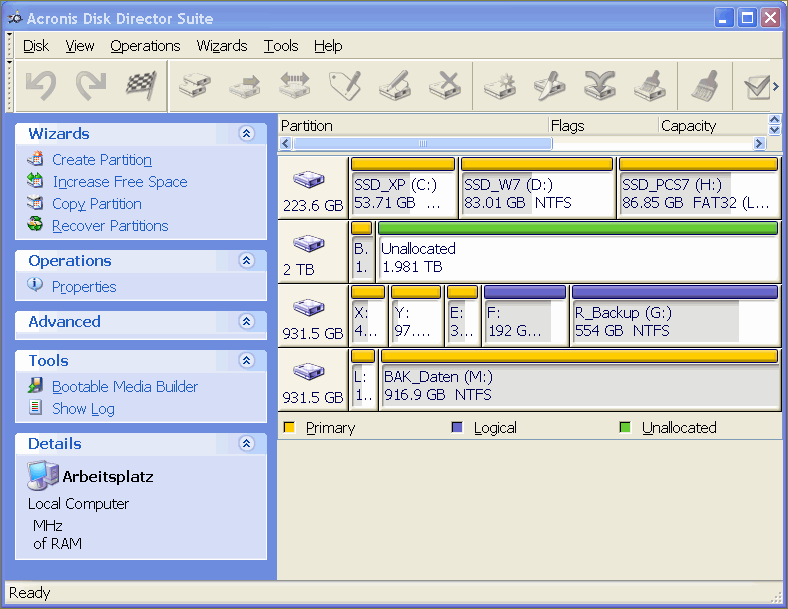This screenshot has width=788, height=609.
Task: Click the Show Log icon
Action: 35,407
